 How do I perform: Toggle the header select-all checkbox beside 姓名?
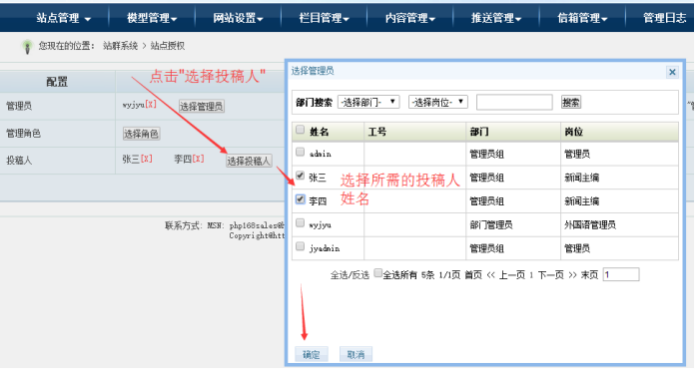(300, 129)
